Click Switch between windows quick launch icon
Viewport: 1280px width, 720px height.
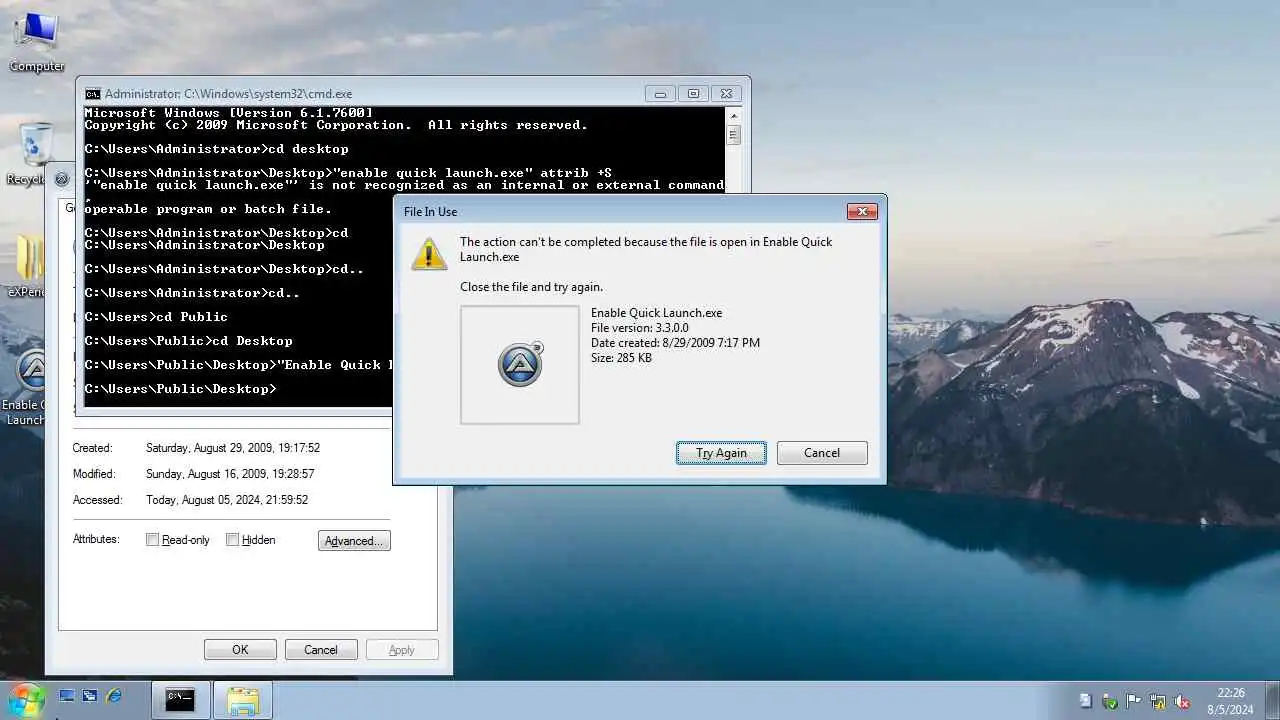pos(90,696)
